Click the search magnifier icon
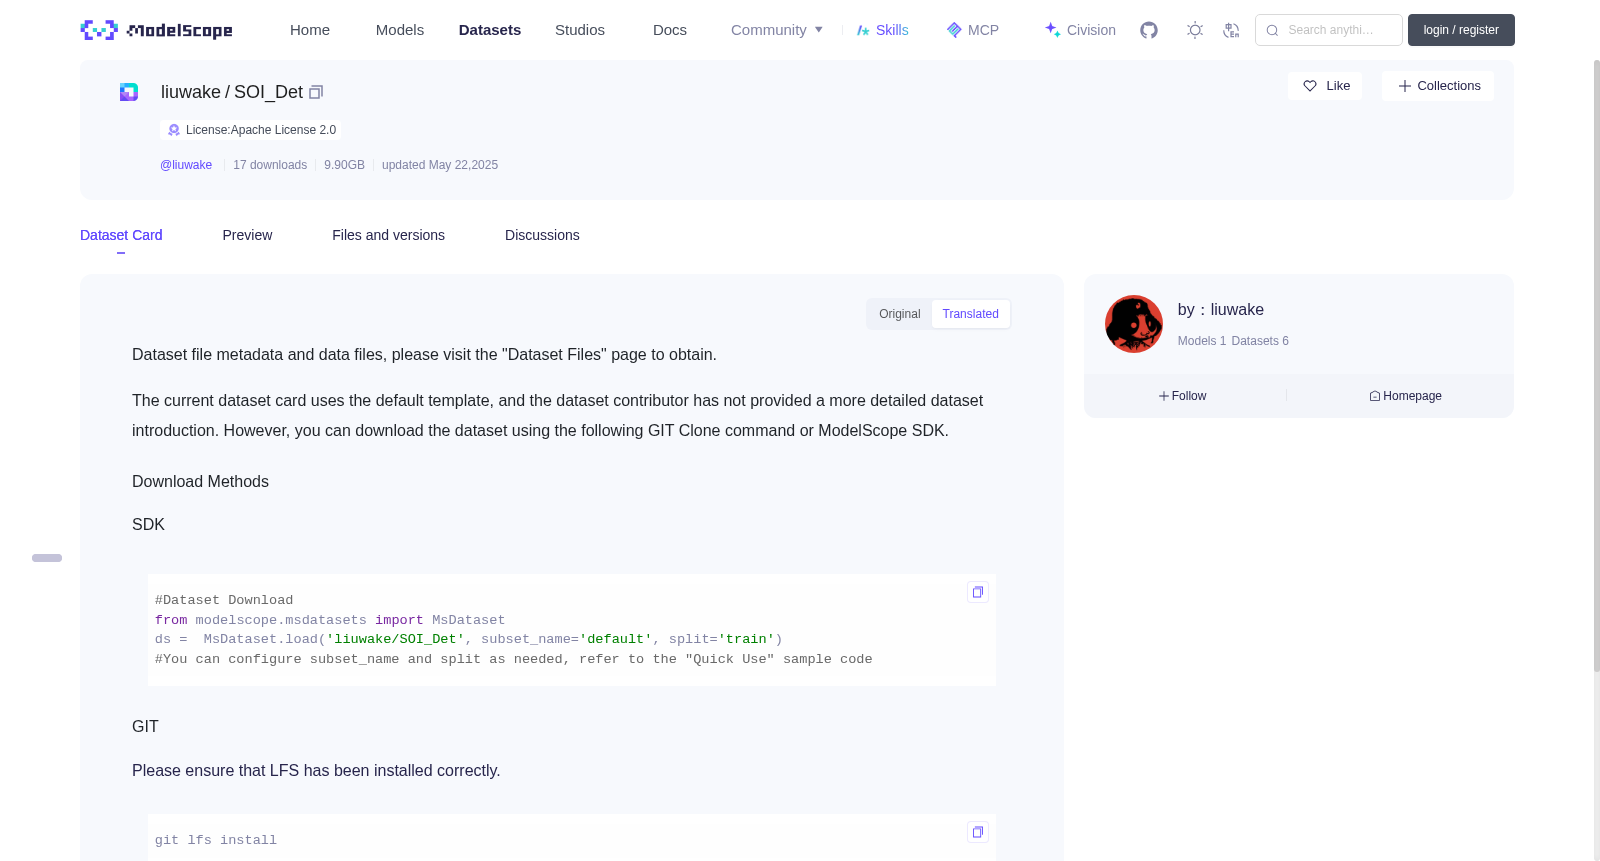Viewport: 1600px width, 861px height. click(x=1272, y=30)
